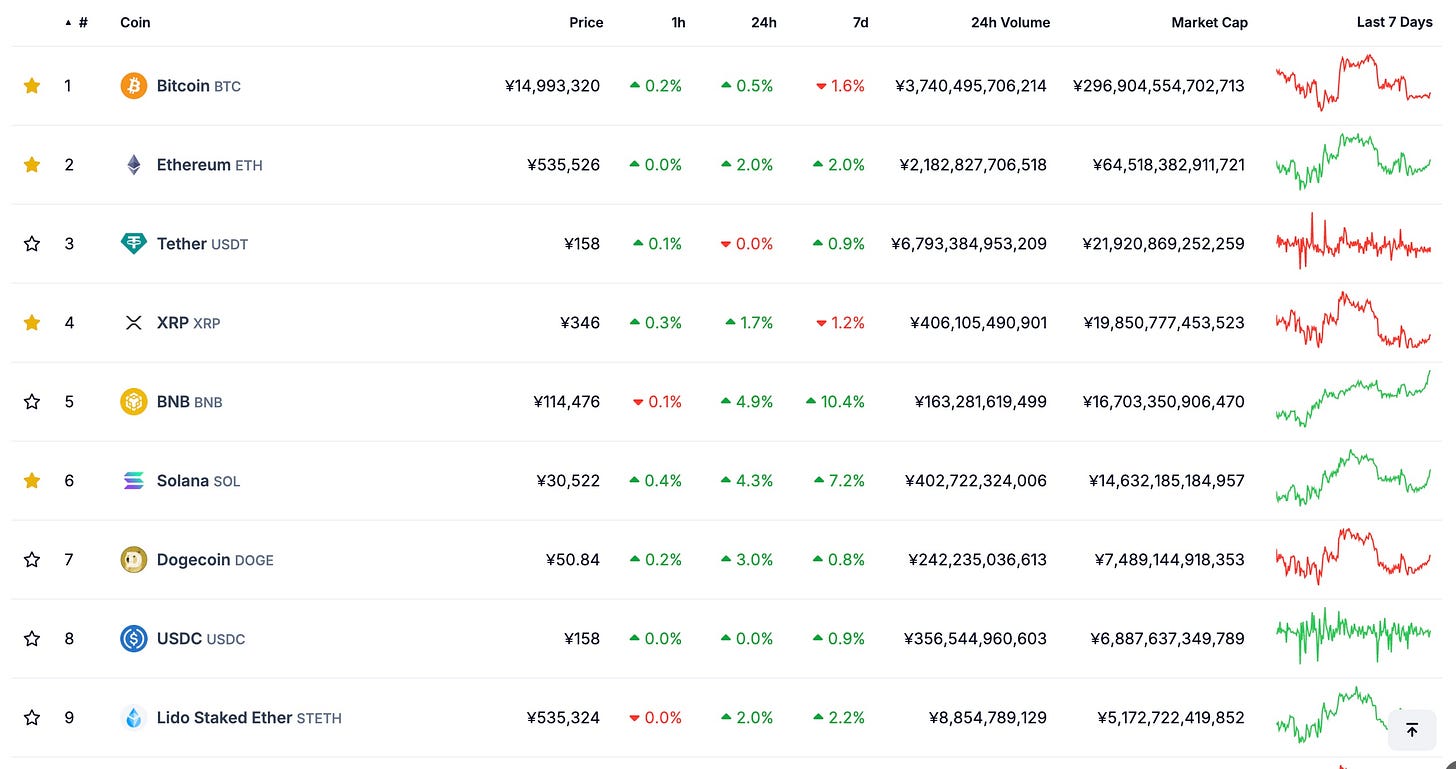Click BNB 24h change 4.9%

pos(747,402)
